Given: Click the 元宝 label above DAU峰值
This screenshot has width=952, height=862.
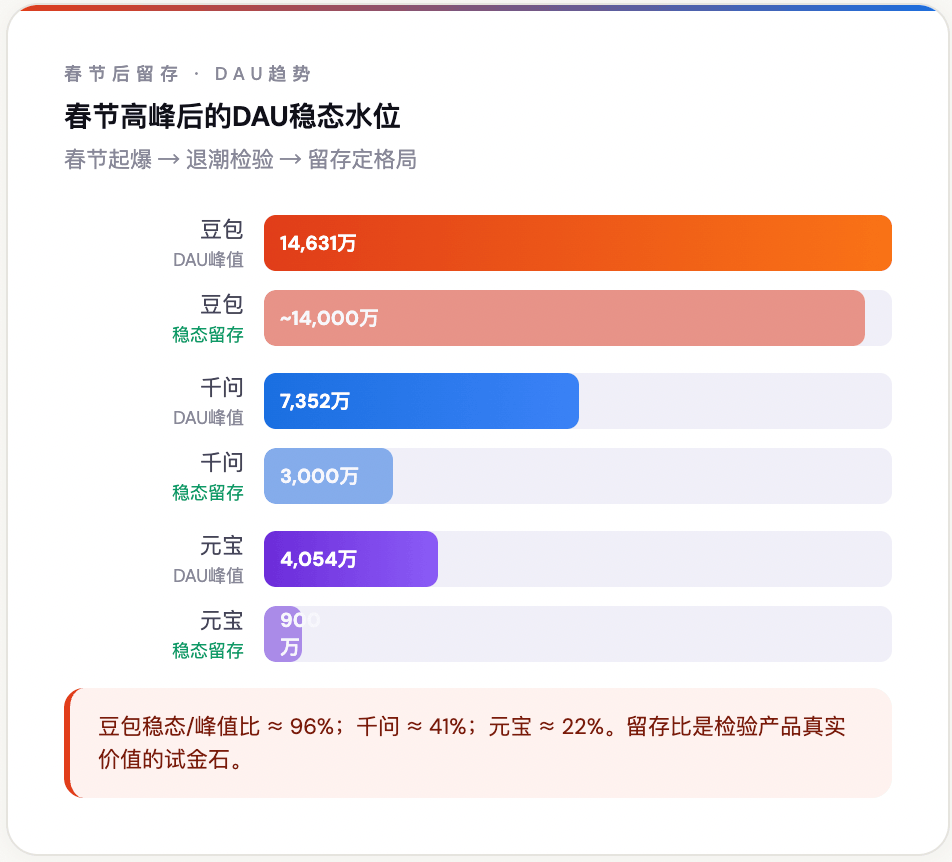Looking at the screenshot, I should [222, 546].
